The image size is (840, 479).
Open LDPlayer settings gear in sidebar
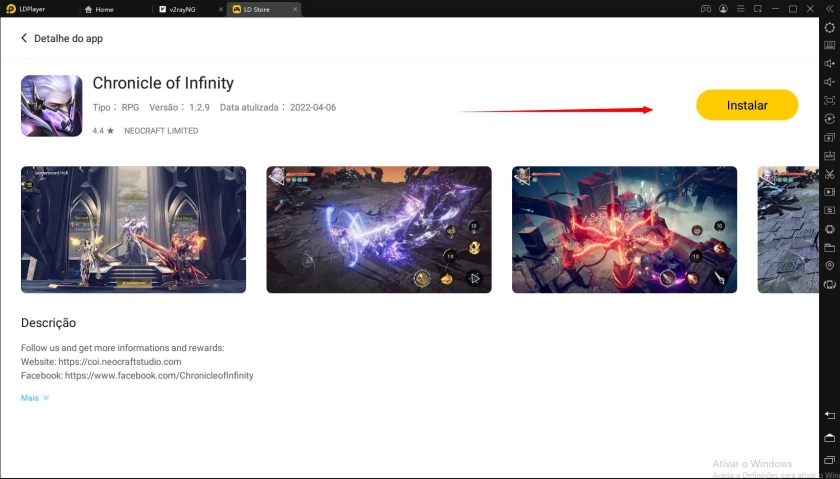(829, 27)
